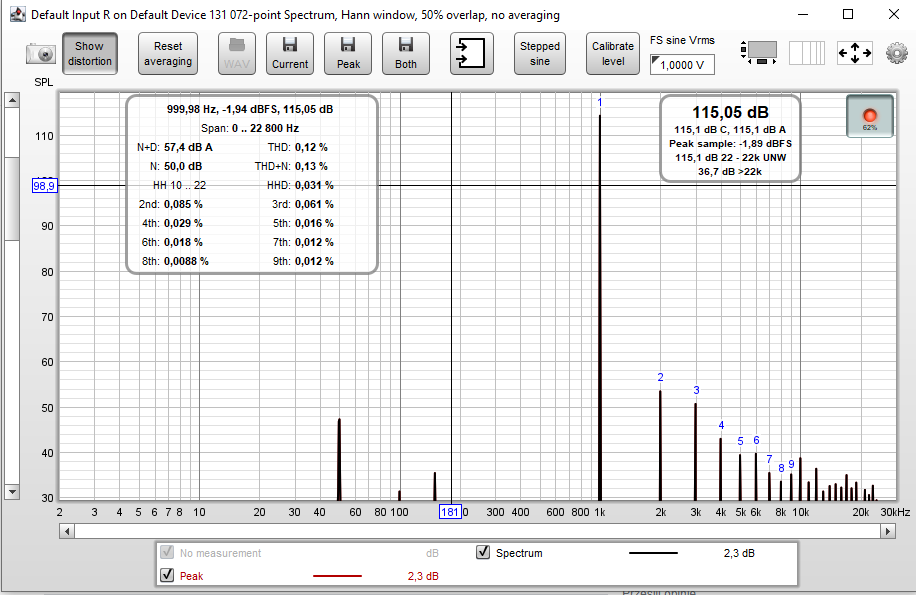Click the disabled WAV folder button

coord(237,54)
